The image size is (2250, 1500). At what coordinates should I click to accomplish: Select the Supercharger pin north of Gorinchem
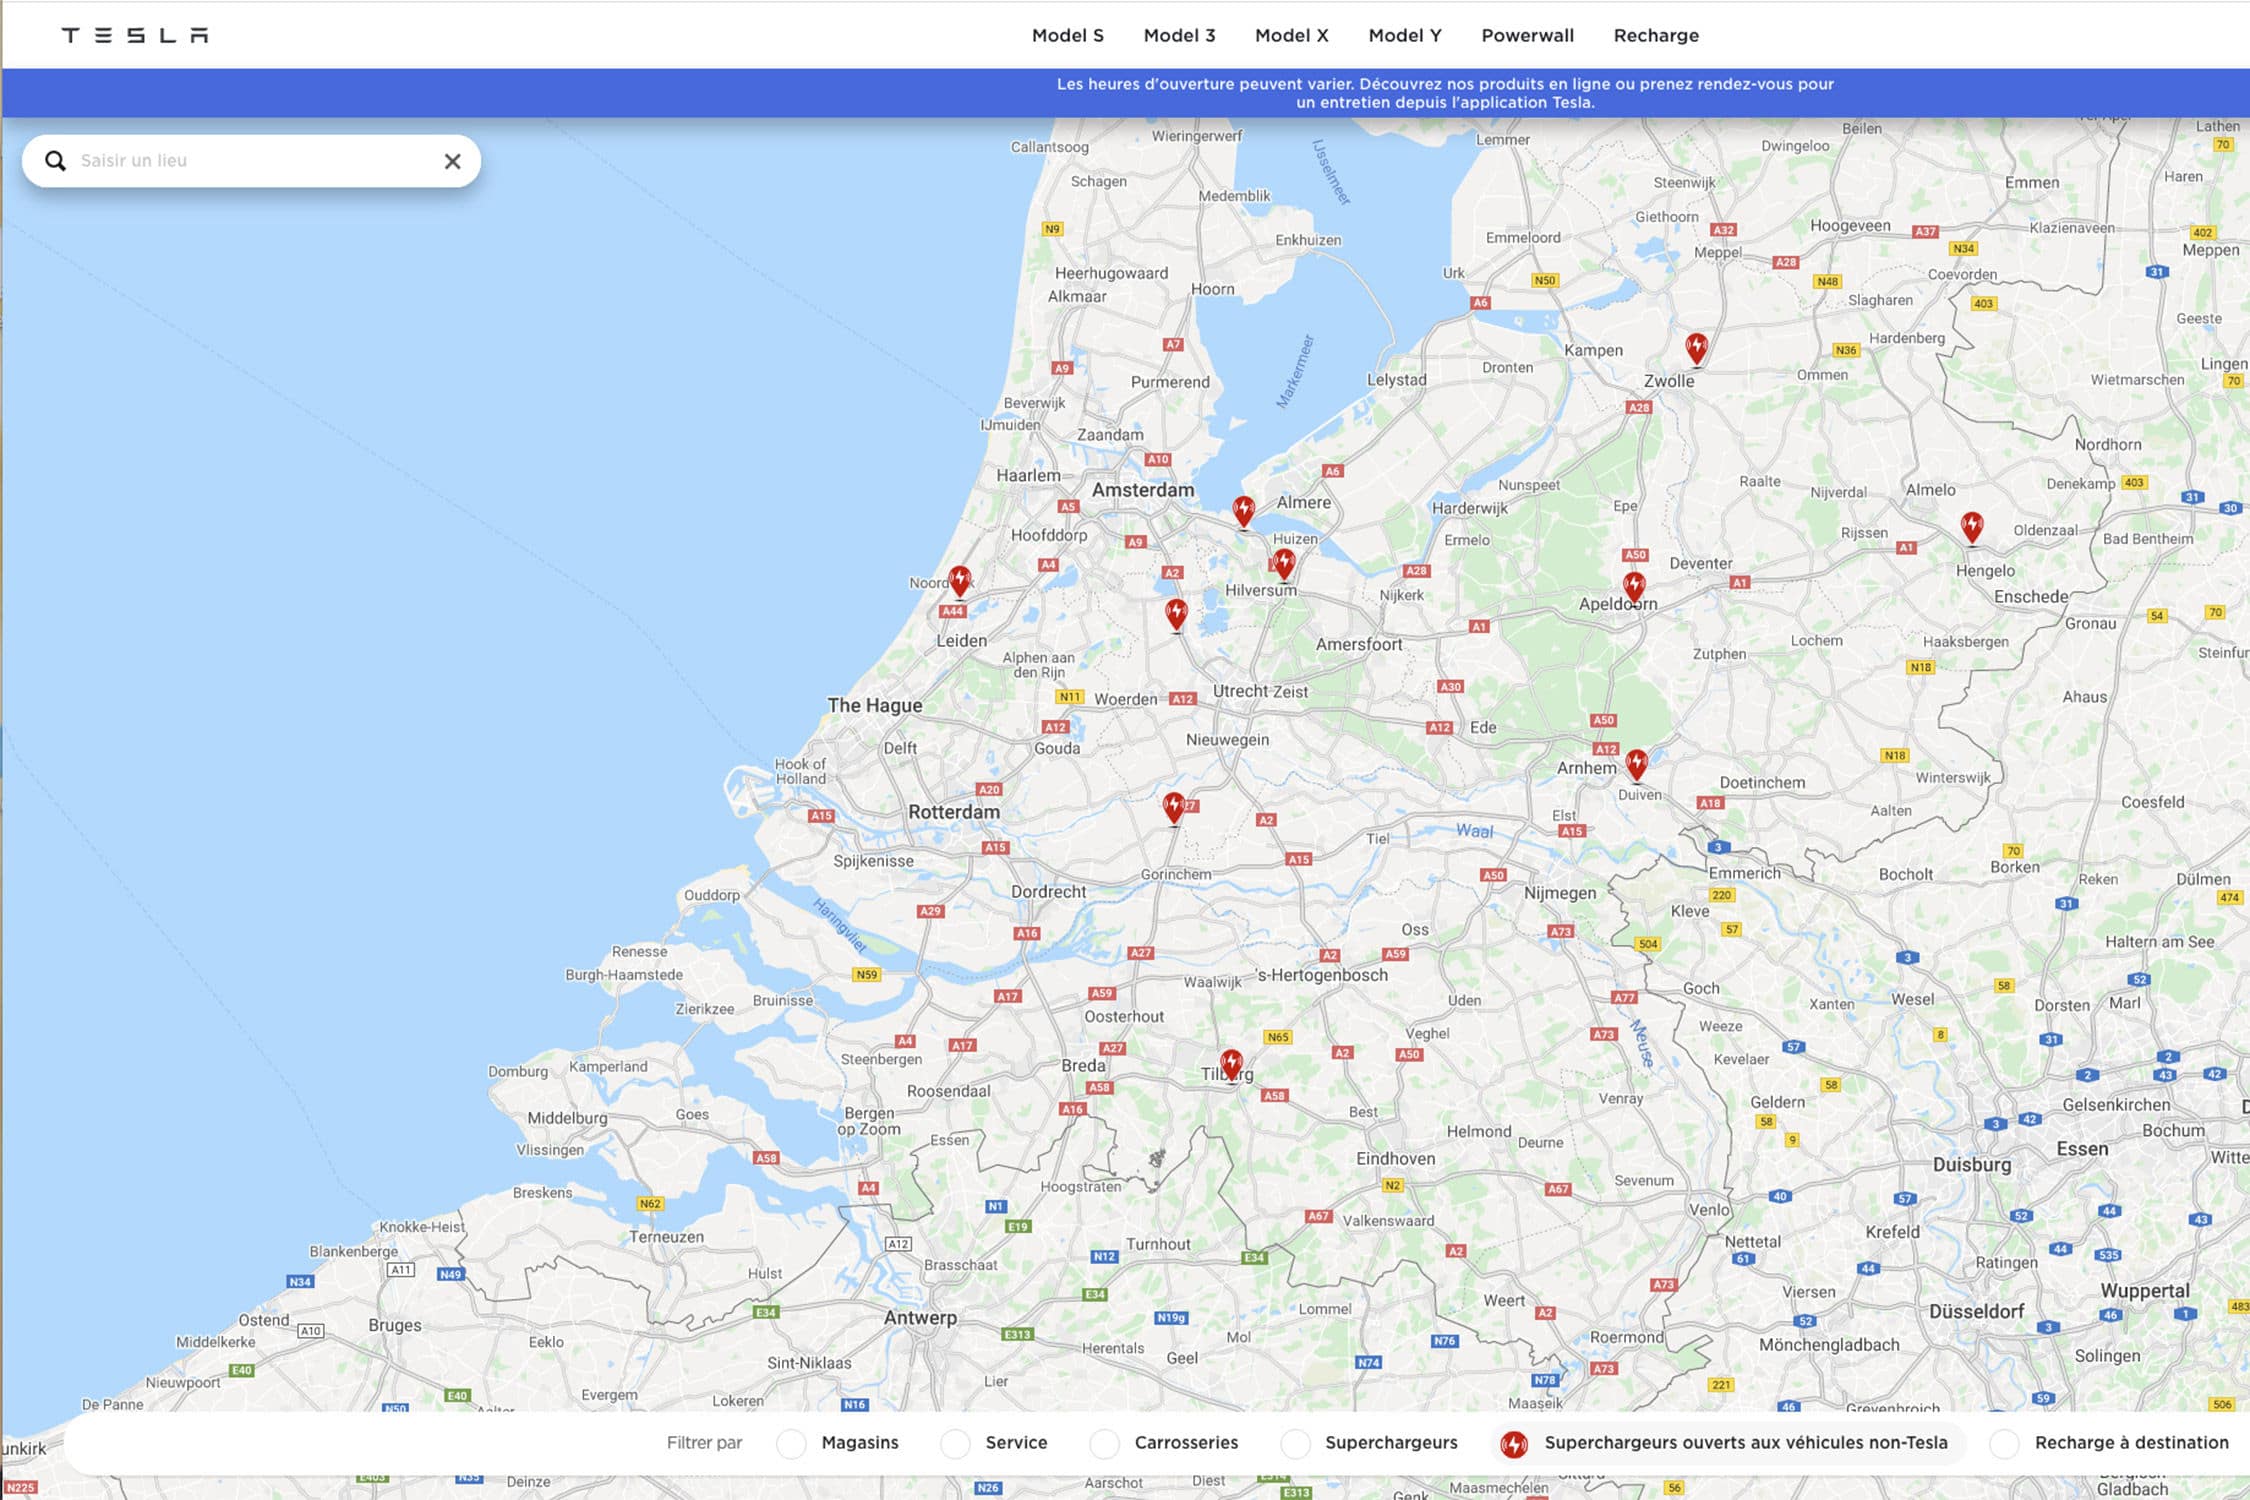tap(1174, 808)
